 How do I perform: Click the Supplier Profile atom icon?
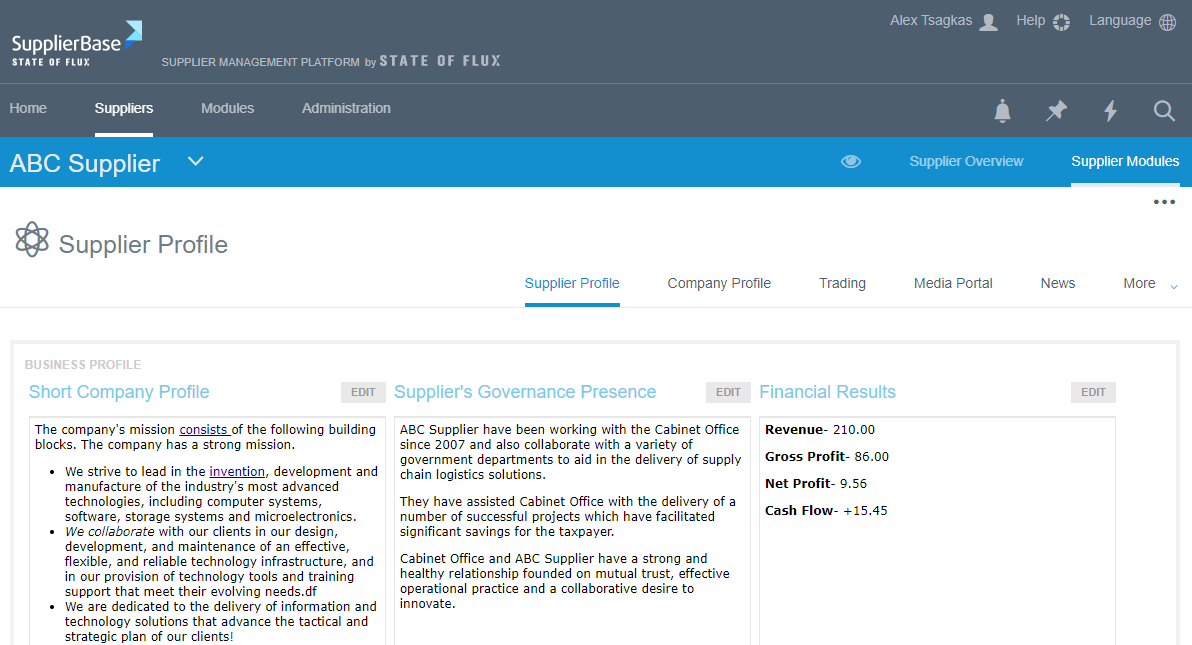point(32,239)
